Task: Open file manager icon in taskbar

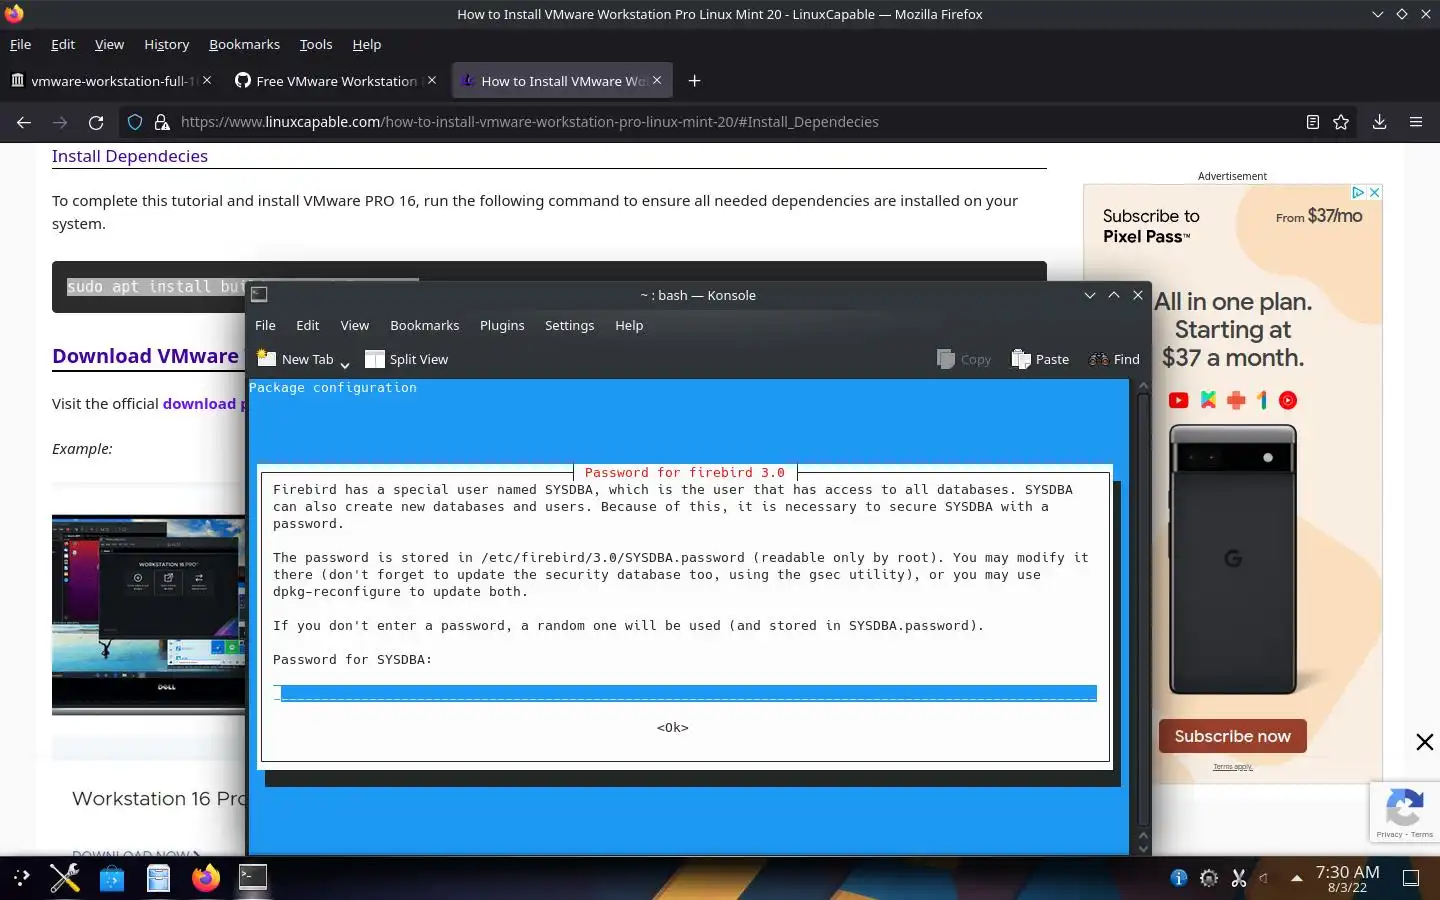Action: pos(159,878)
